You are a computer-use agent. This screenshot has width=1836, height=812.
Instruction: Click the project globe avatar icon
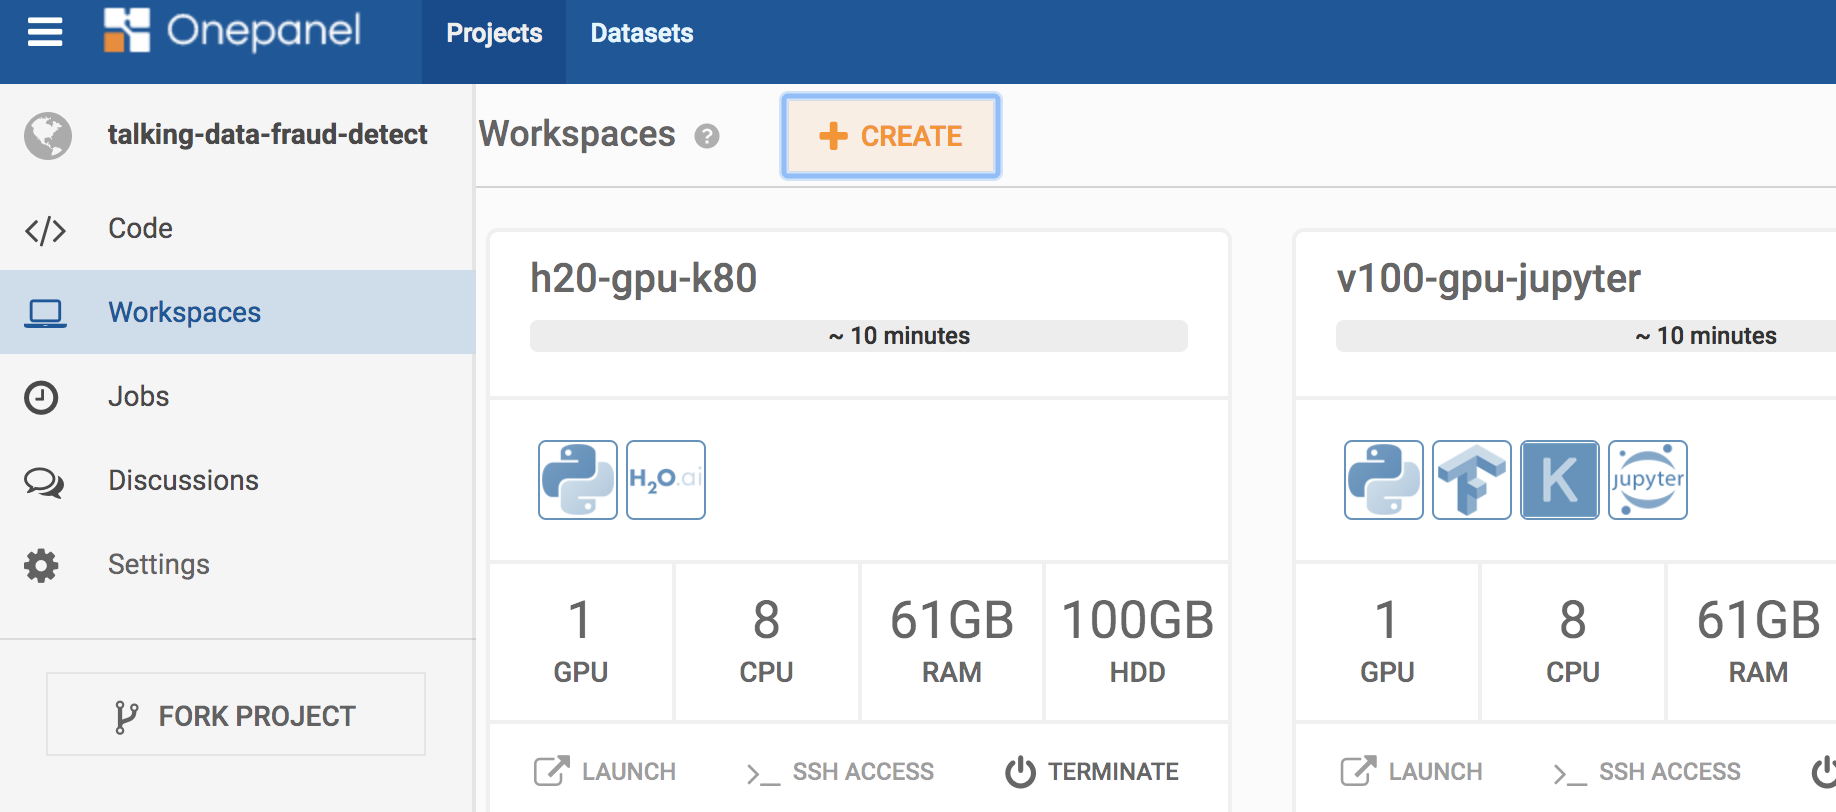[48, 136]
